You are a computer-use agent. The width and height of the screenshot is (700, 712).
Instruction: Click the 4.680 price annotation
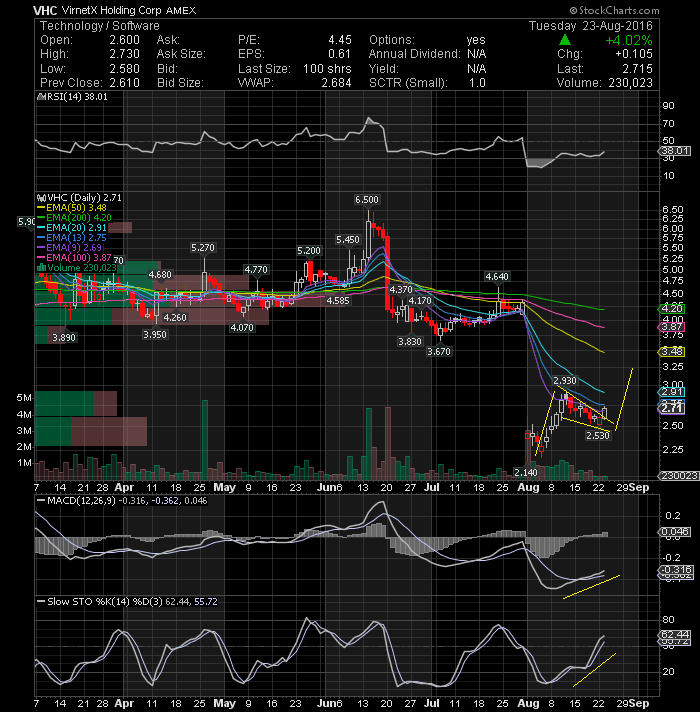[160, 275]
